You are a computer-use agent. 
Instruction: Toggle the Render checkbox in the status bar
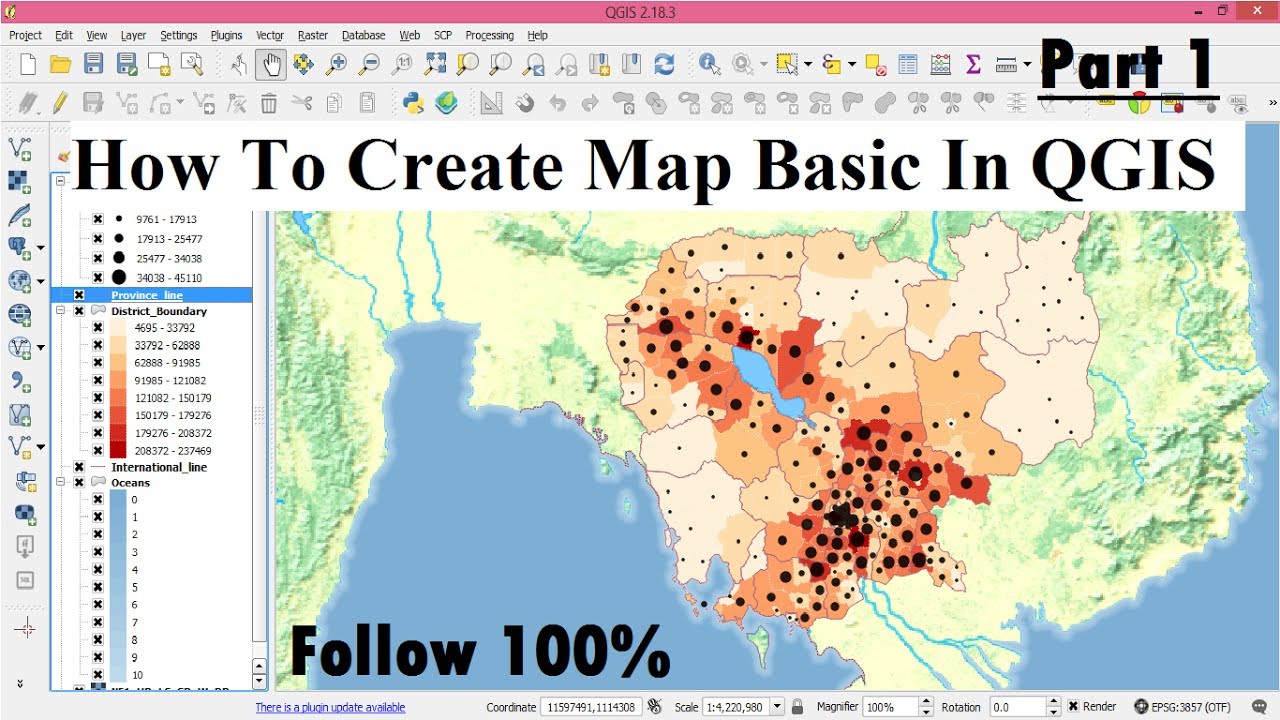1074,707
